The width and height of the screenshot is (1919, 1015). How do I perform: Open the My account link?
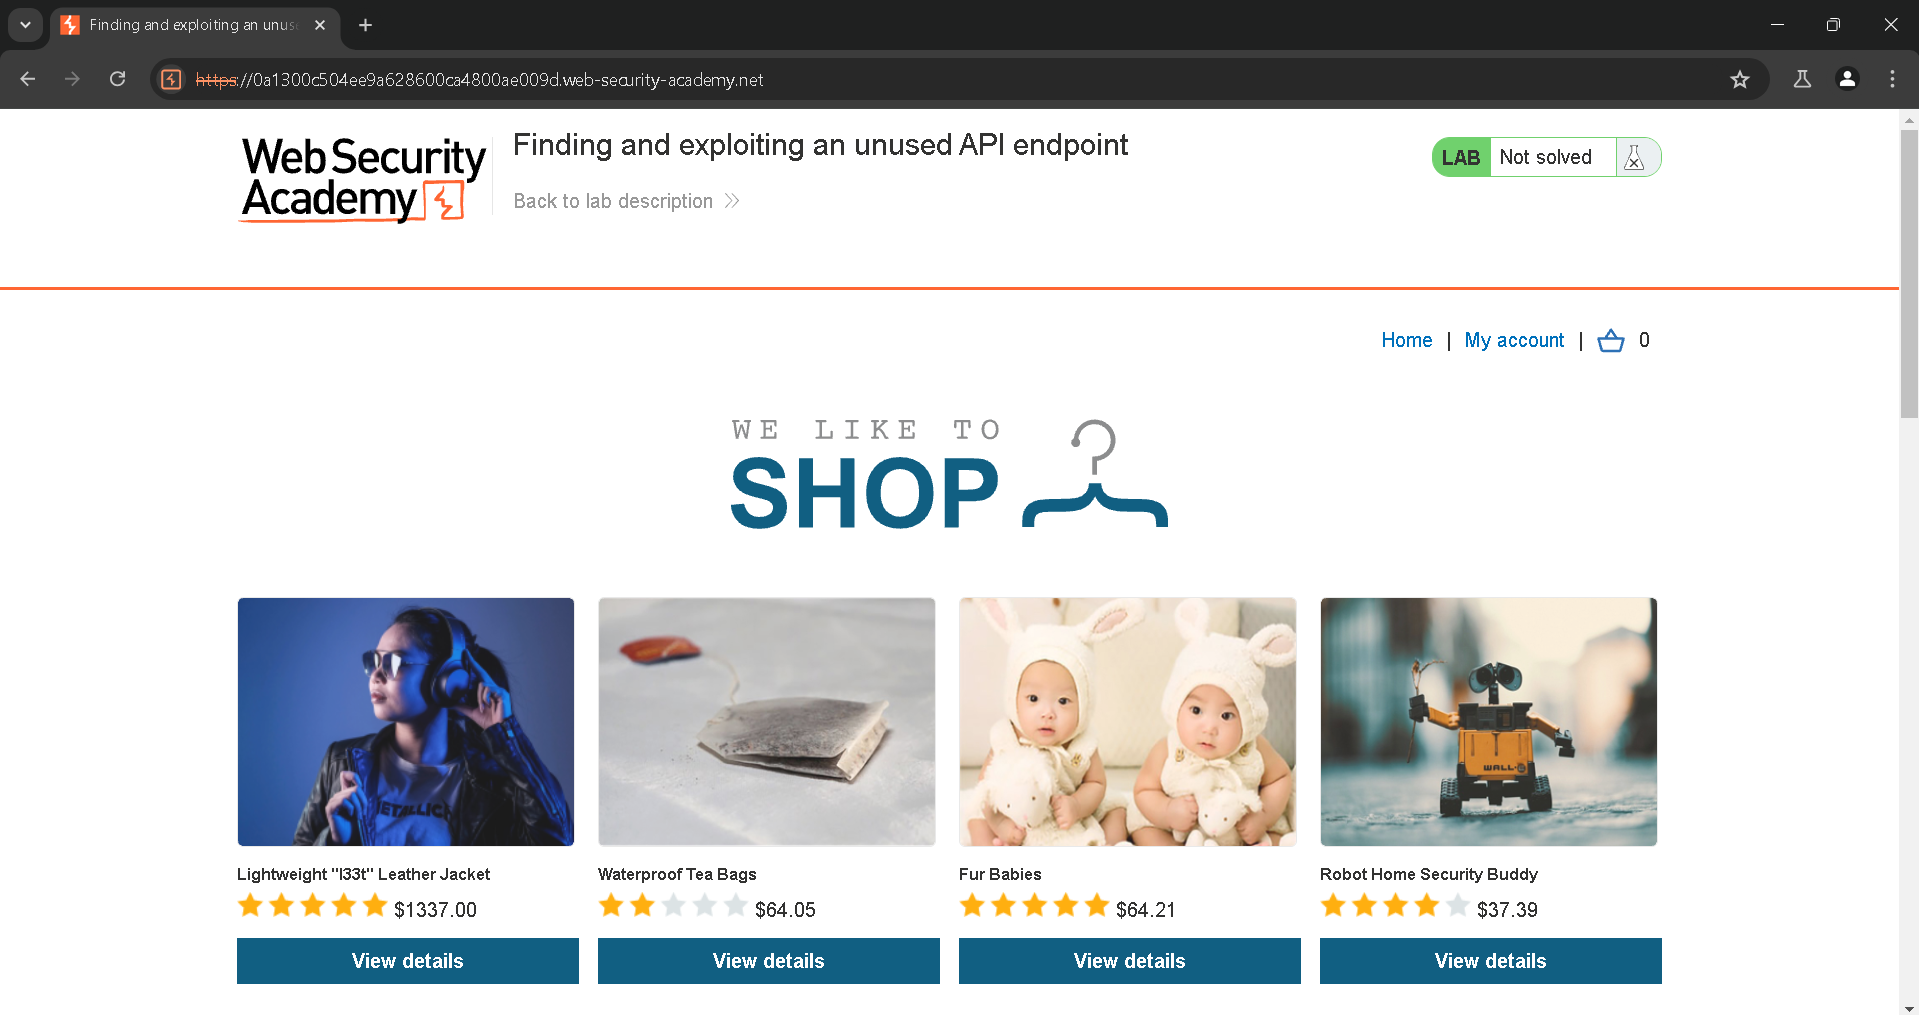(x=1514, y=341)
